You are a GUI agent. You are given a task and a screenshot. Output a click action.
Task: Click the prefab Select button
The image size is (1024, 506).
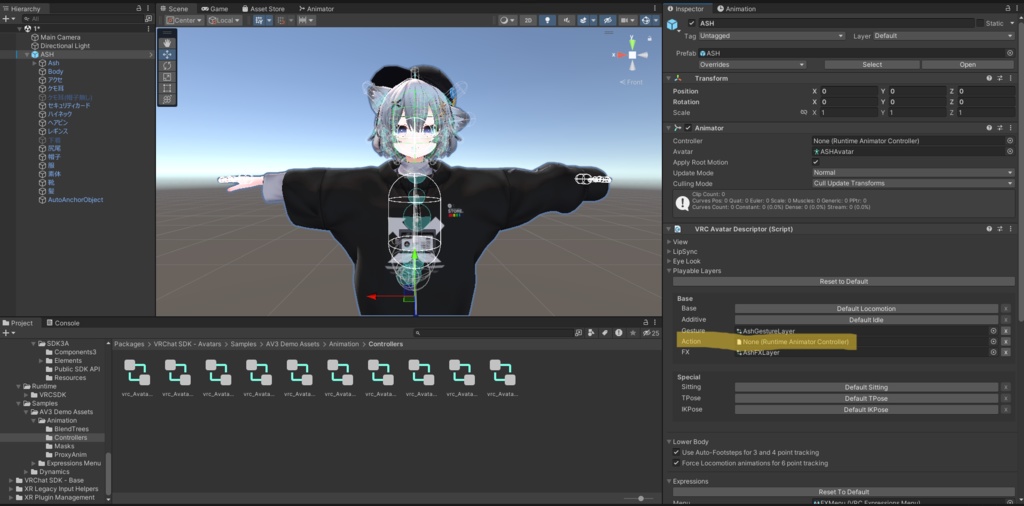872,65
